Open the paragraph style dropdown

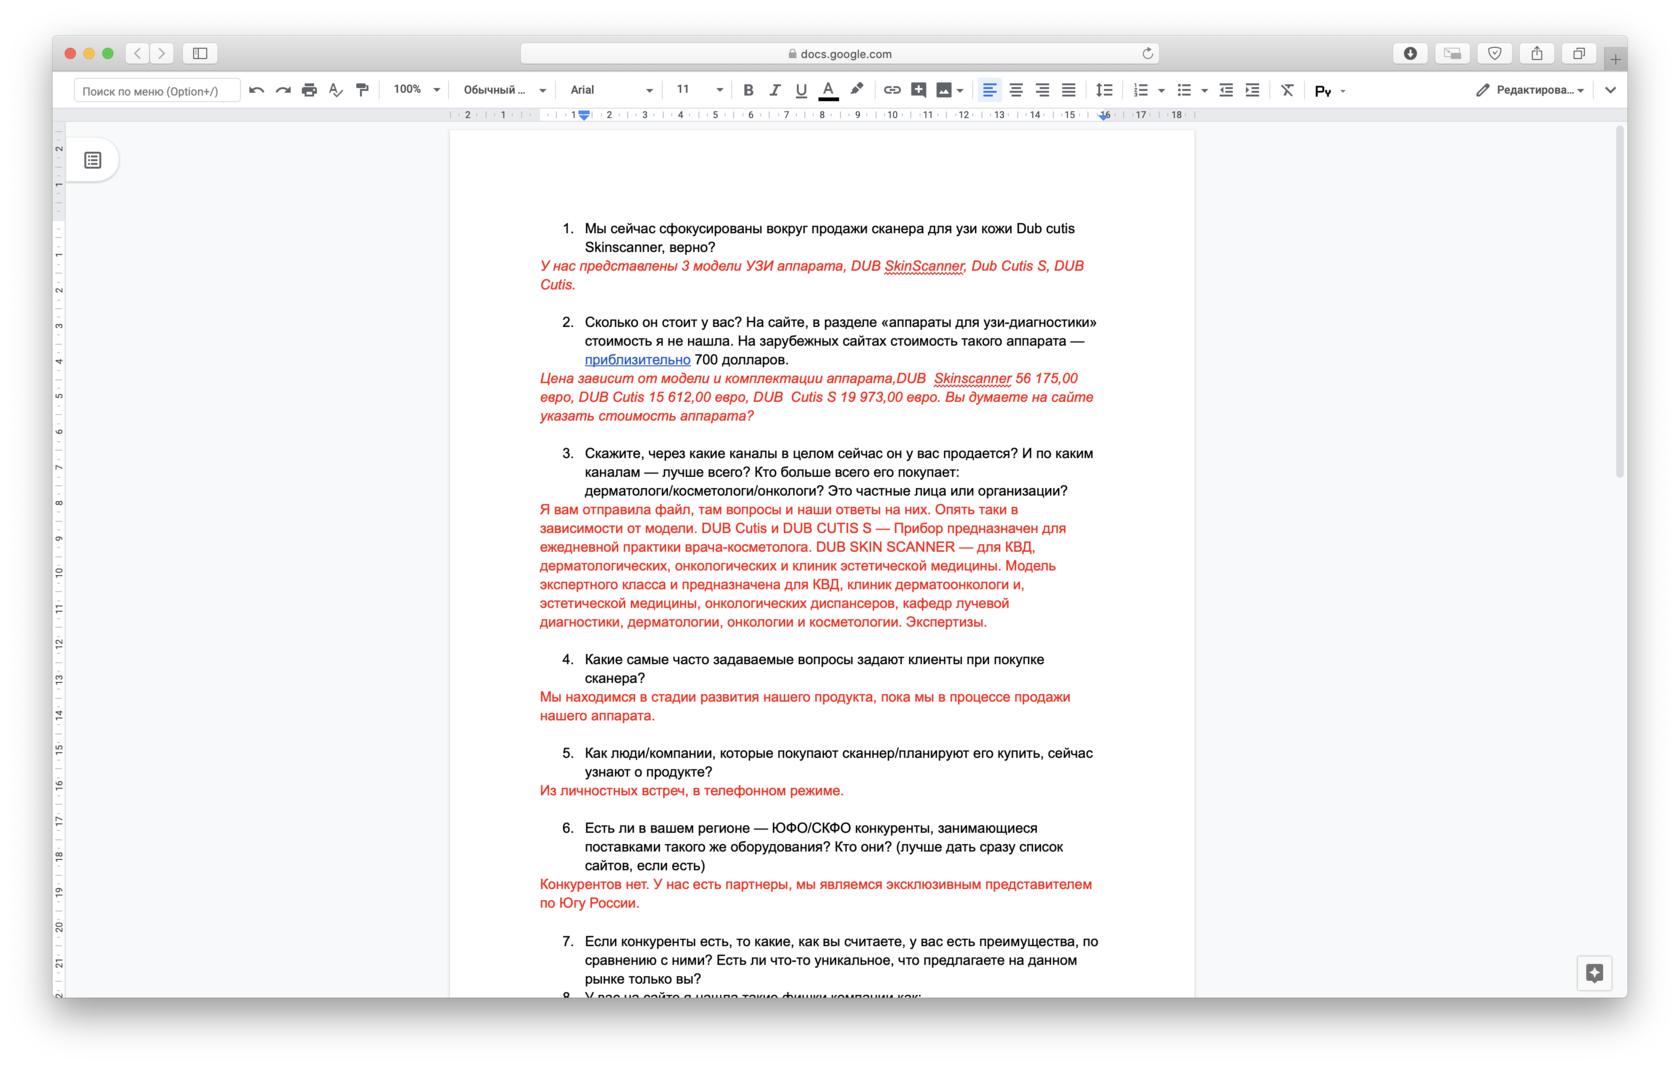tap(505, 90)
